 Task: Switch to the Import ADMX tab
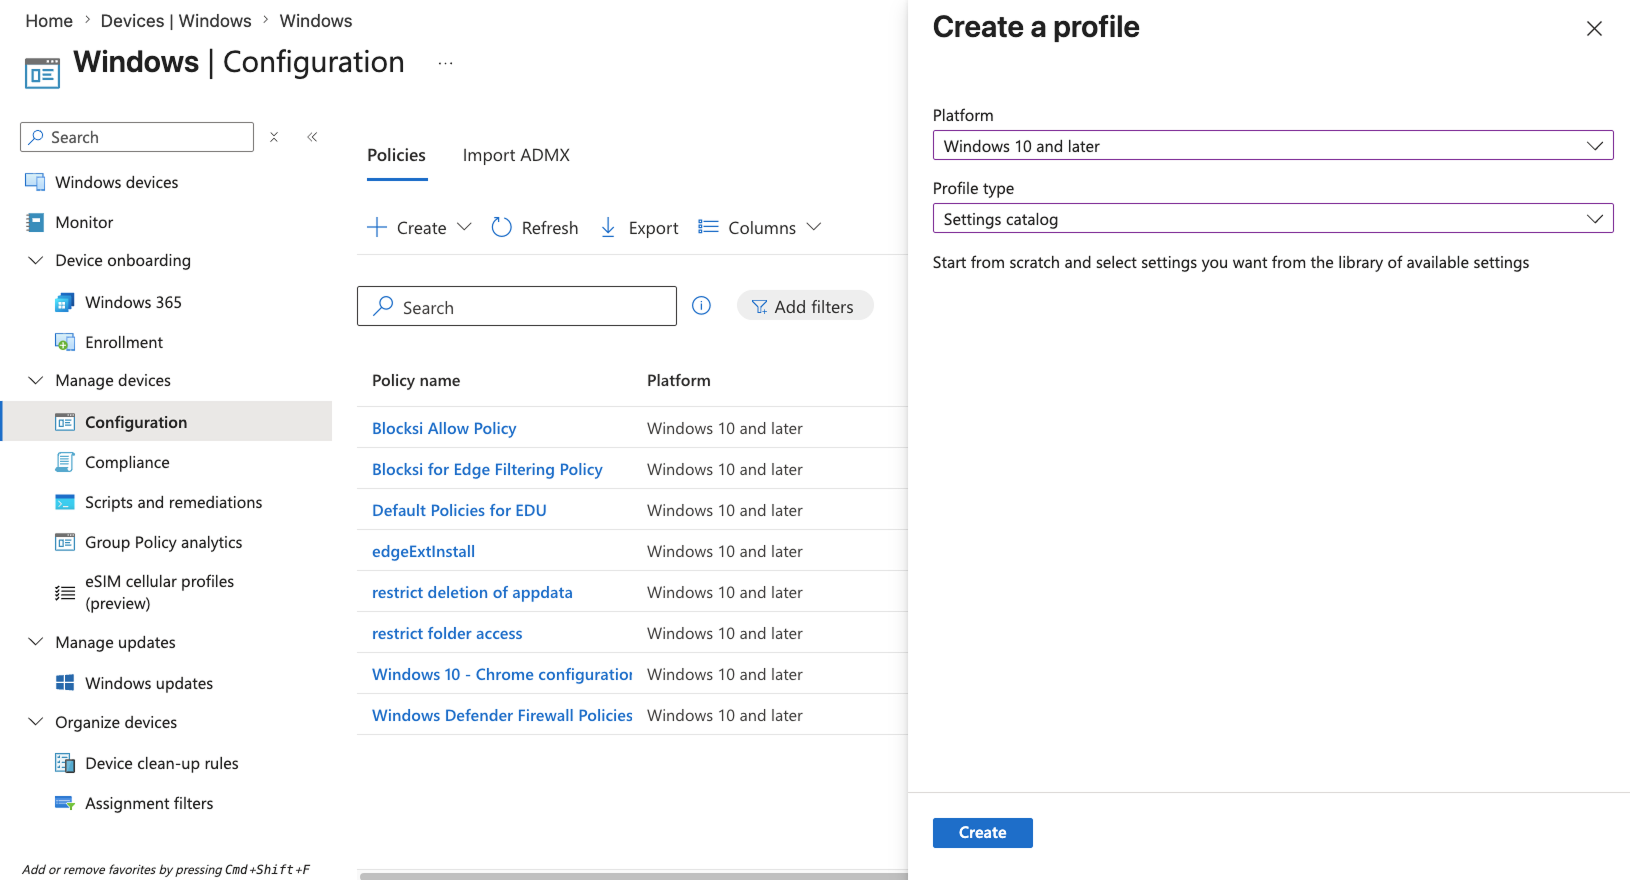[516, 155]
